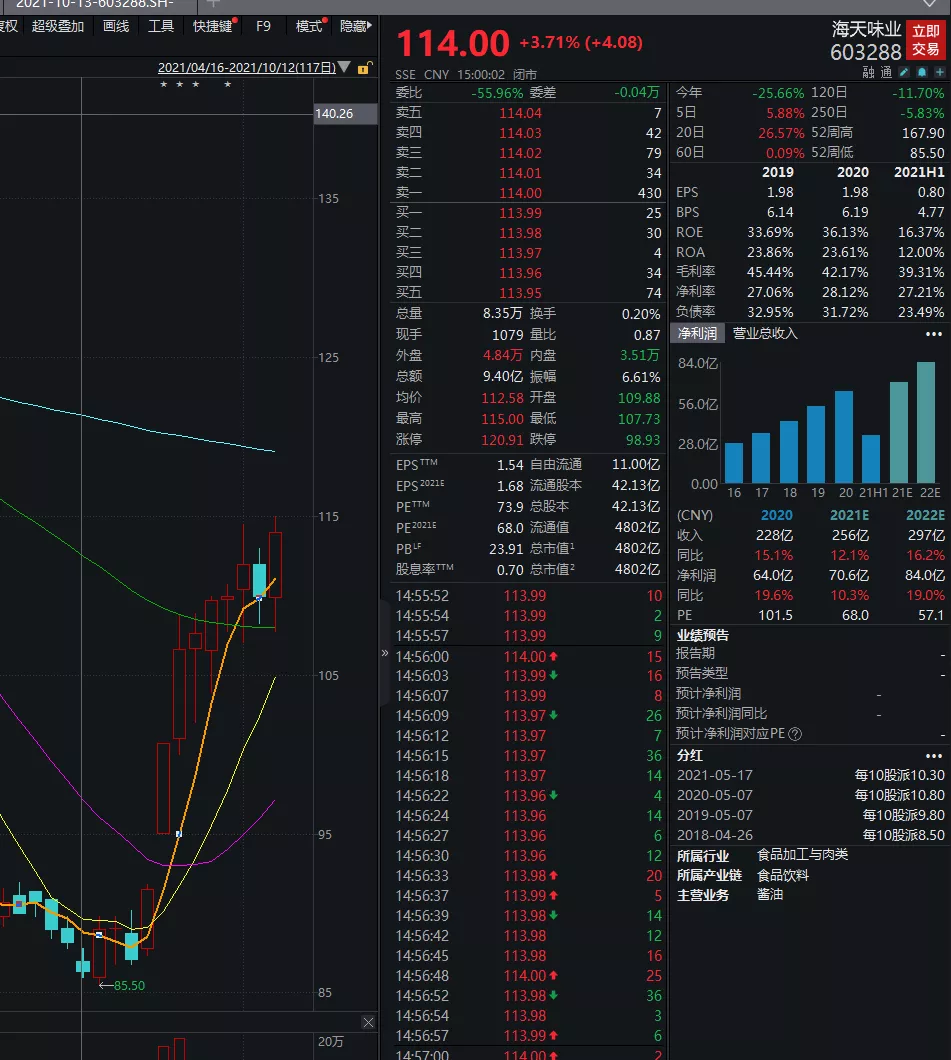The image size is (951, 1060).
Task: Click the pencil icon beside 融 通
Action: [905, 73]
